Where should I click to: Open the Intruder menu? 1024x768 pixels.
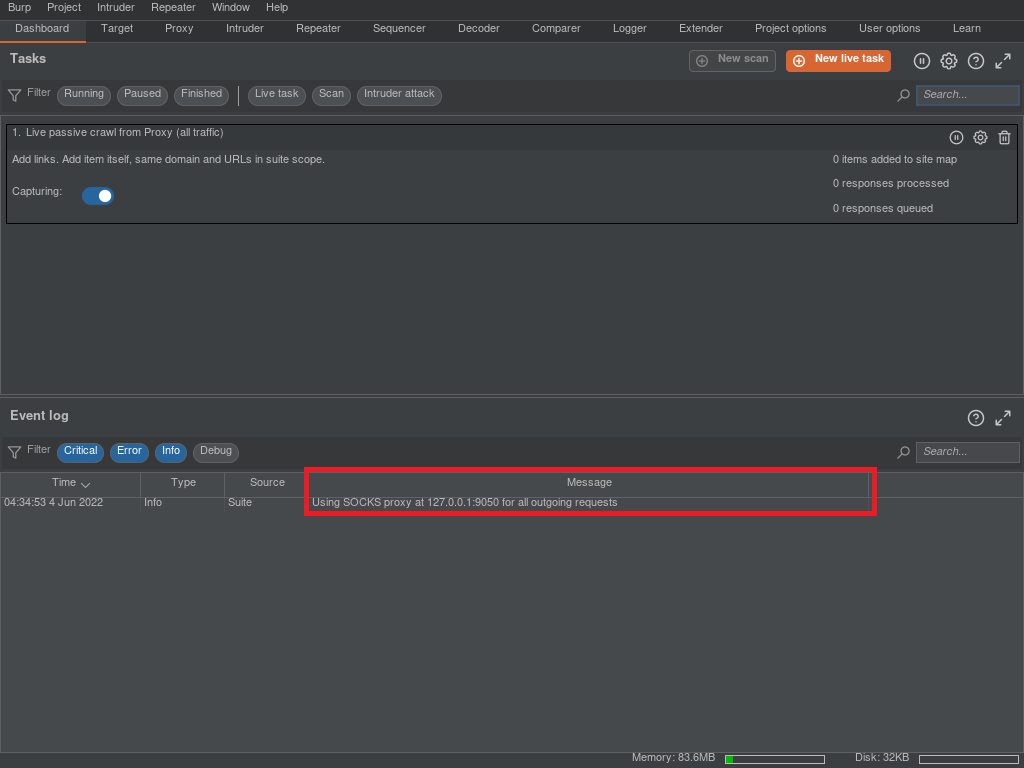point(115,7)
